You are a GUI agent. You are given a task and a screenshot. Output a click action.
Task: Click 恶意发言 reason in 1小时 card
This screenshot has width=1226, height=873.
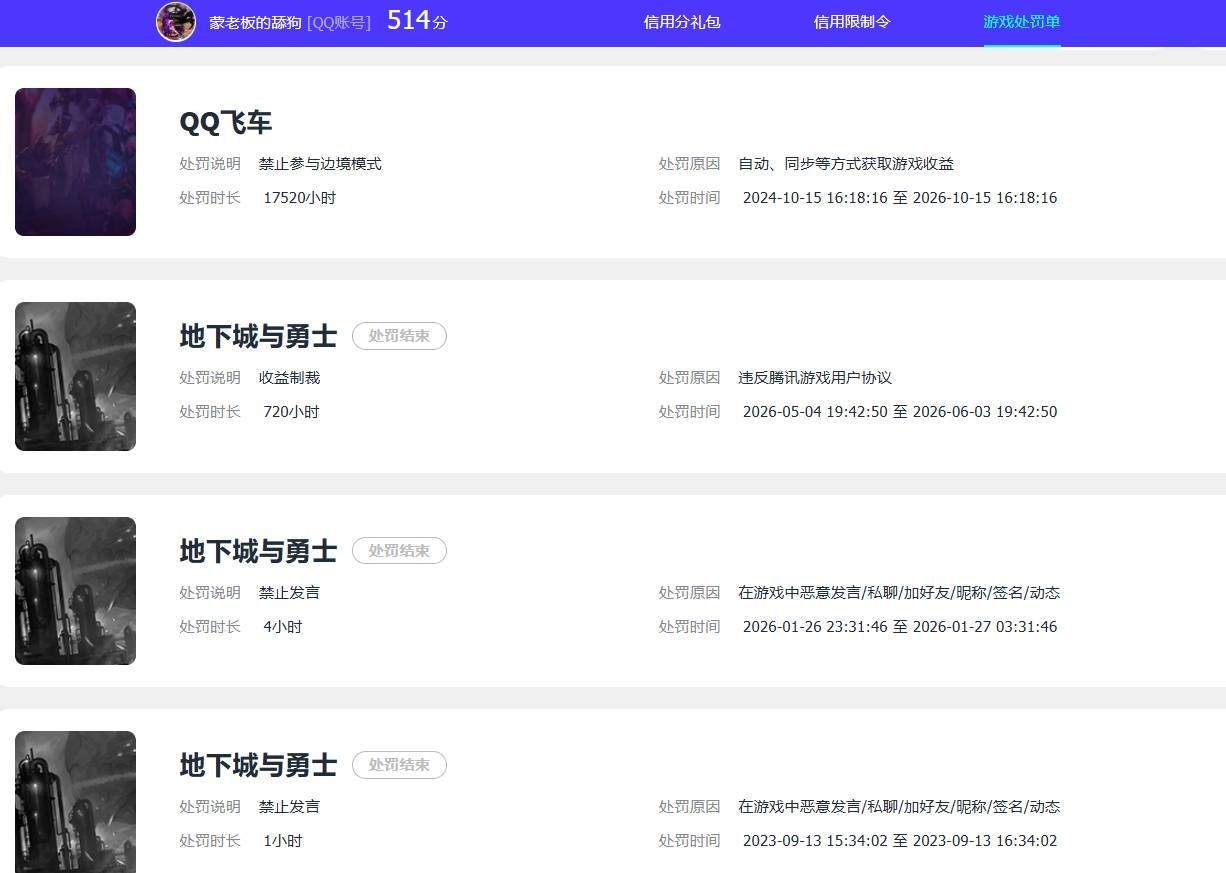899,807
